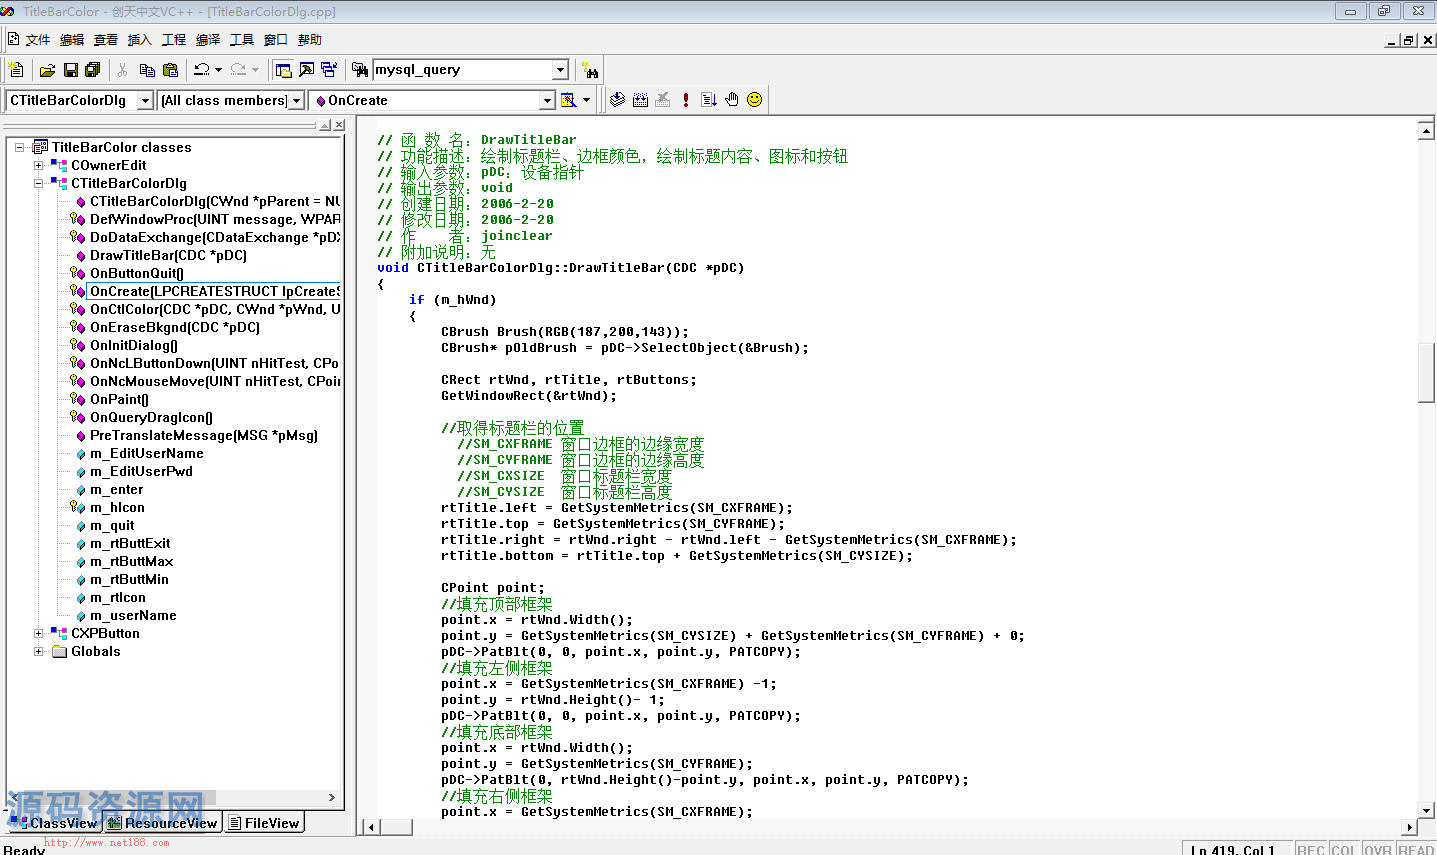Open a file with the Open folder icon
The width and height of the screenshot is (1437, 855).
[x=47, y=70]
